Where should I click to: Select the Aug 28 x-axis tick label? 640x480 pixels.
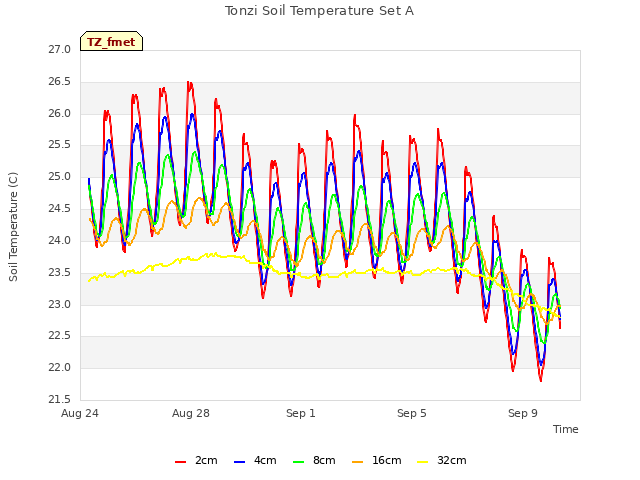point(191,413)
